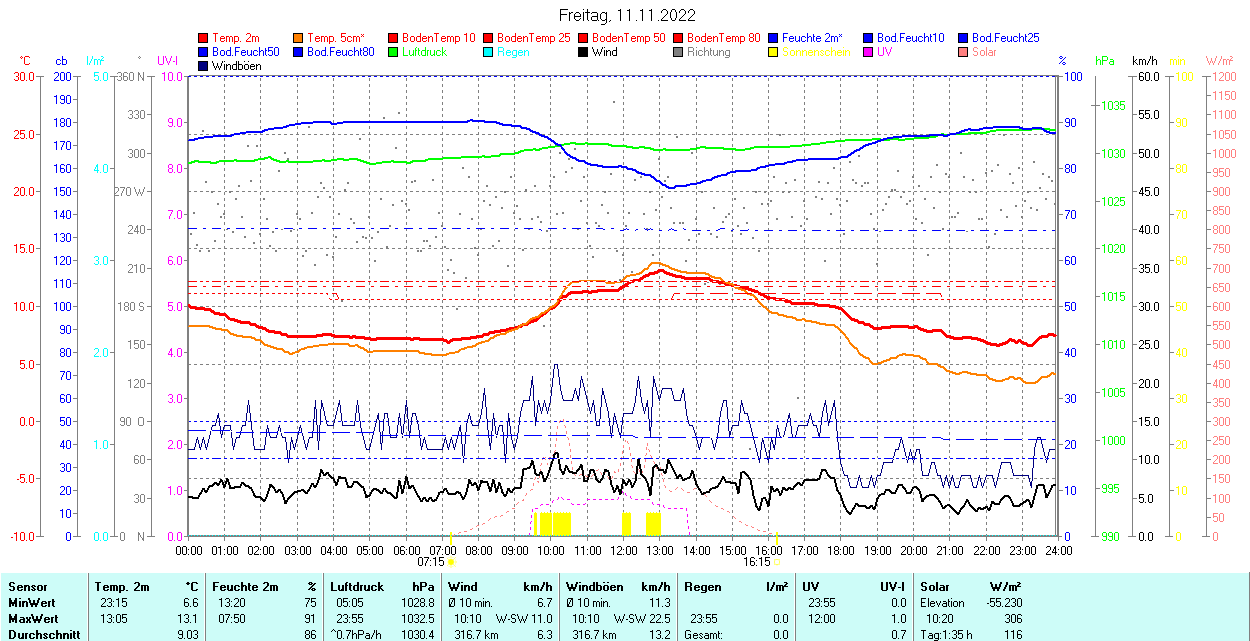This screenshot has width=1250, height=641.
Task: Click the yellow Sonnenschein legend swatch
Action: tap(773, 52)
